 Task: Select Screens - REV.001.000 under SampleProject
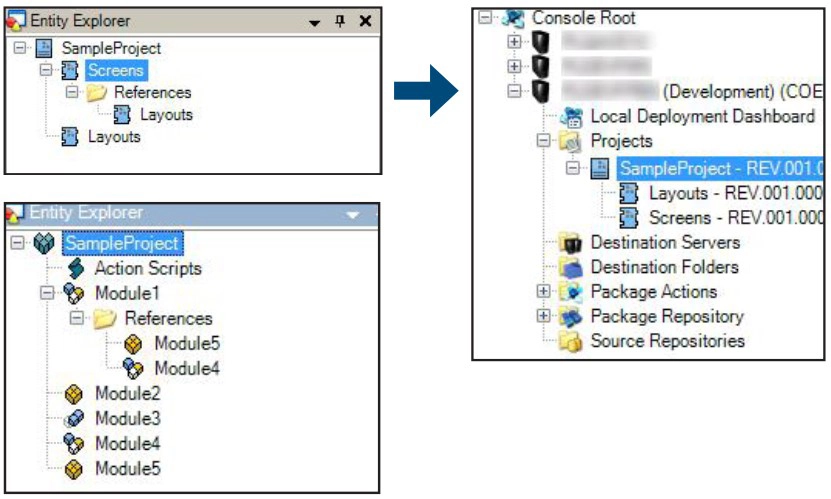pos(736,218)
